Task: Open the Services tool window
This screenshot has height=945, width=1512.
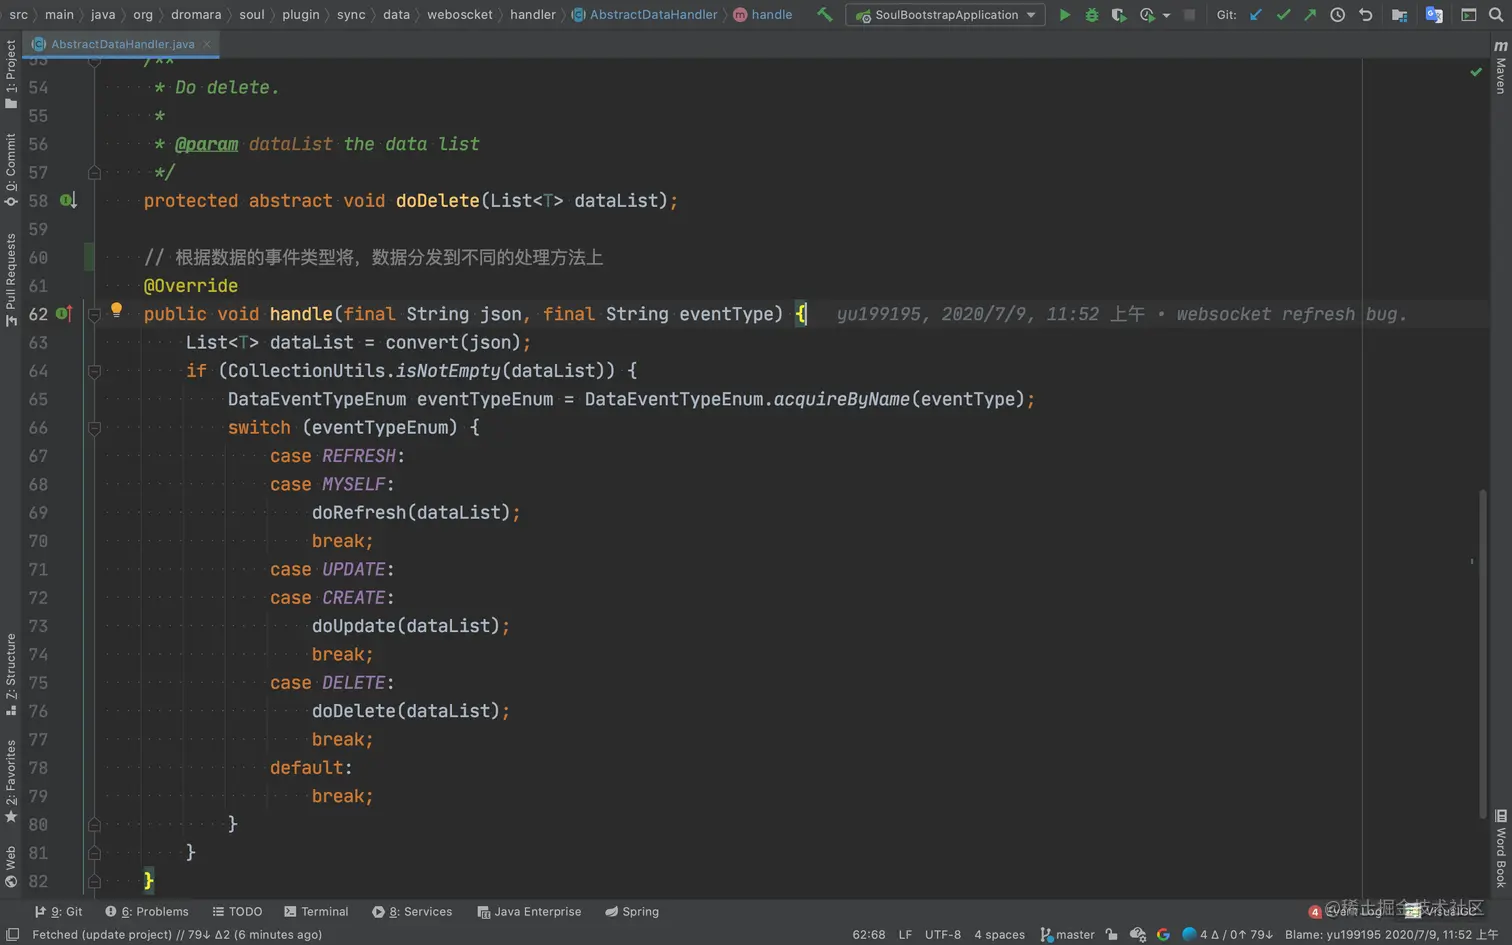Action: pos(412,912)
